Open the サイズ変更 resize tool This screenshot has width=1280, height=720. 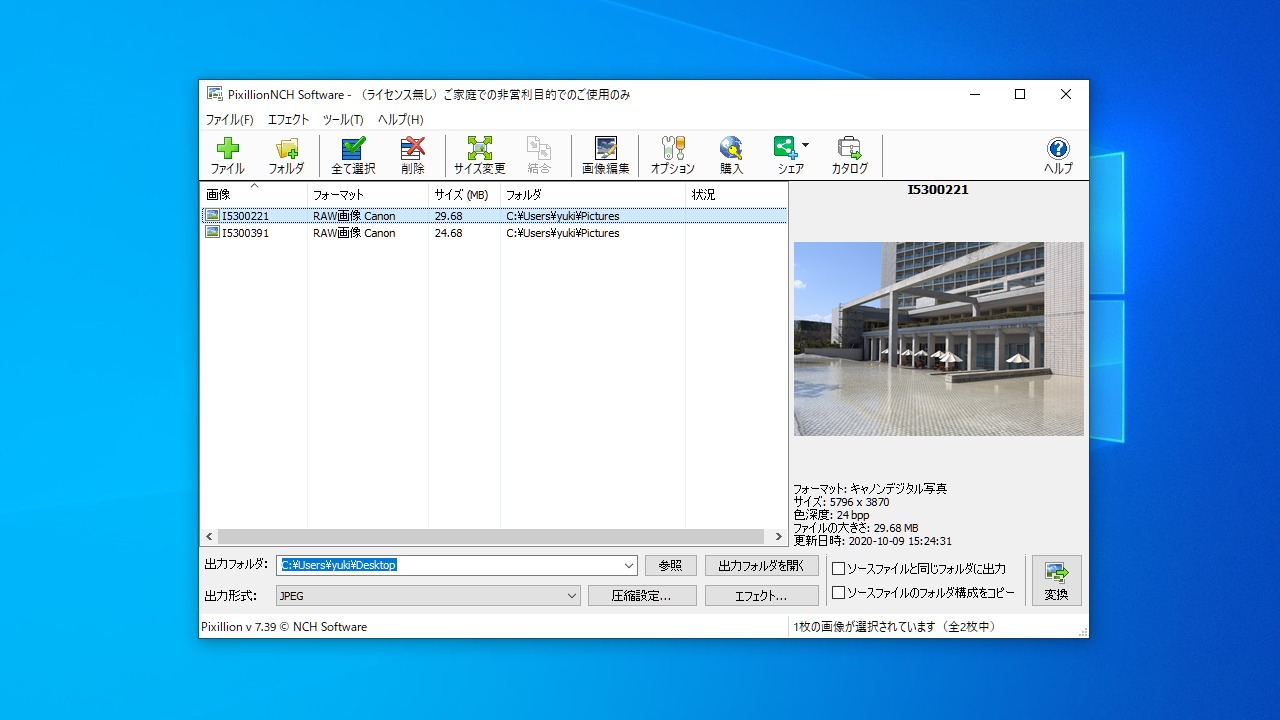[480, 155]
